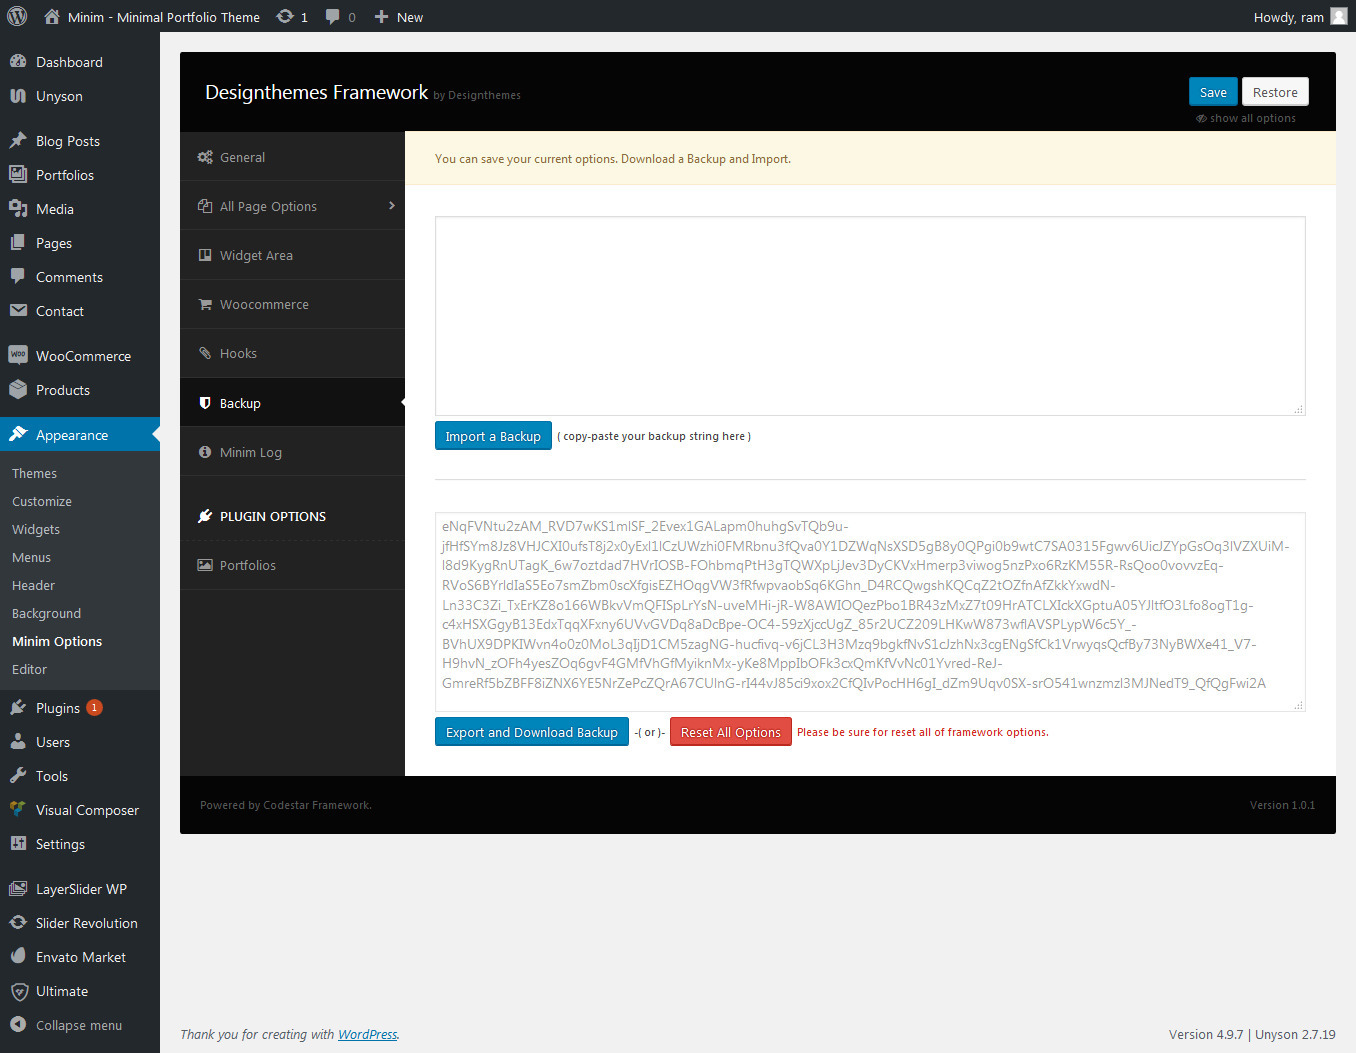
Task: Select the Backup tab
Action: pyautogui.click(x=292, y=403)
